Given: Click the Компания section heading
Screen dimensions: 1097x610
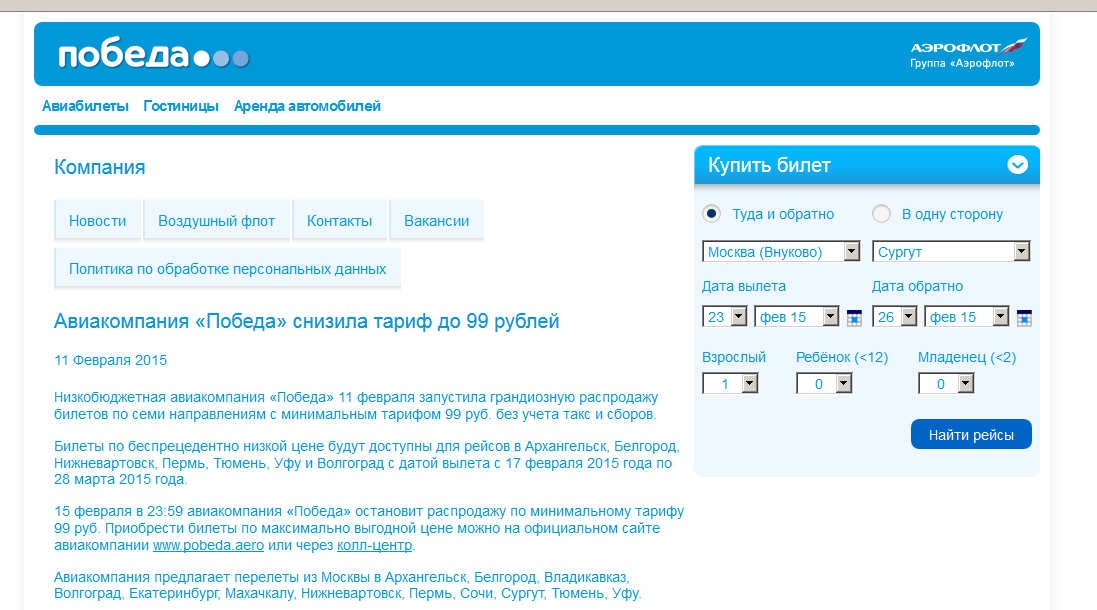Looking at the screenshot, I should [x=99, y=167].
